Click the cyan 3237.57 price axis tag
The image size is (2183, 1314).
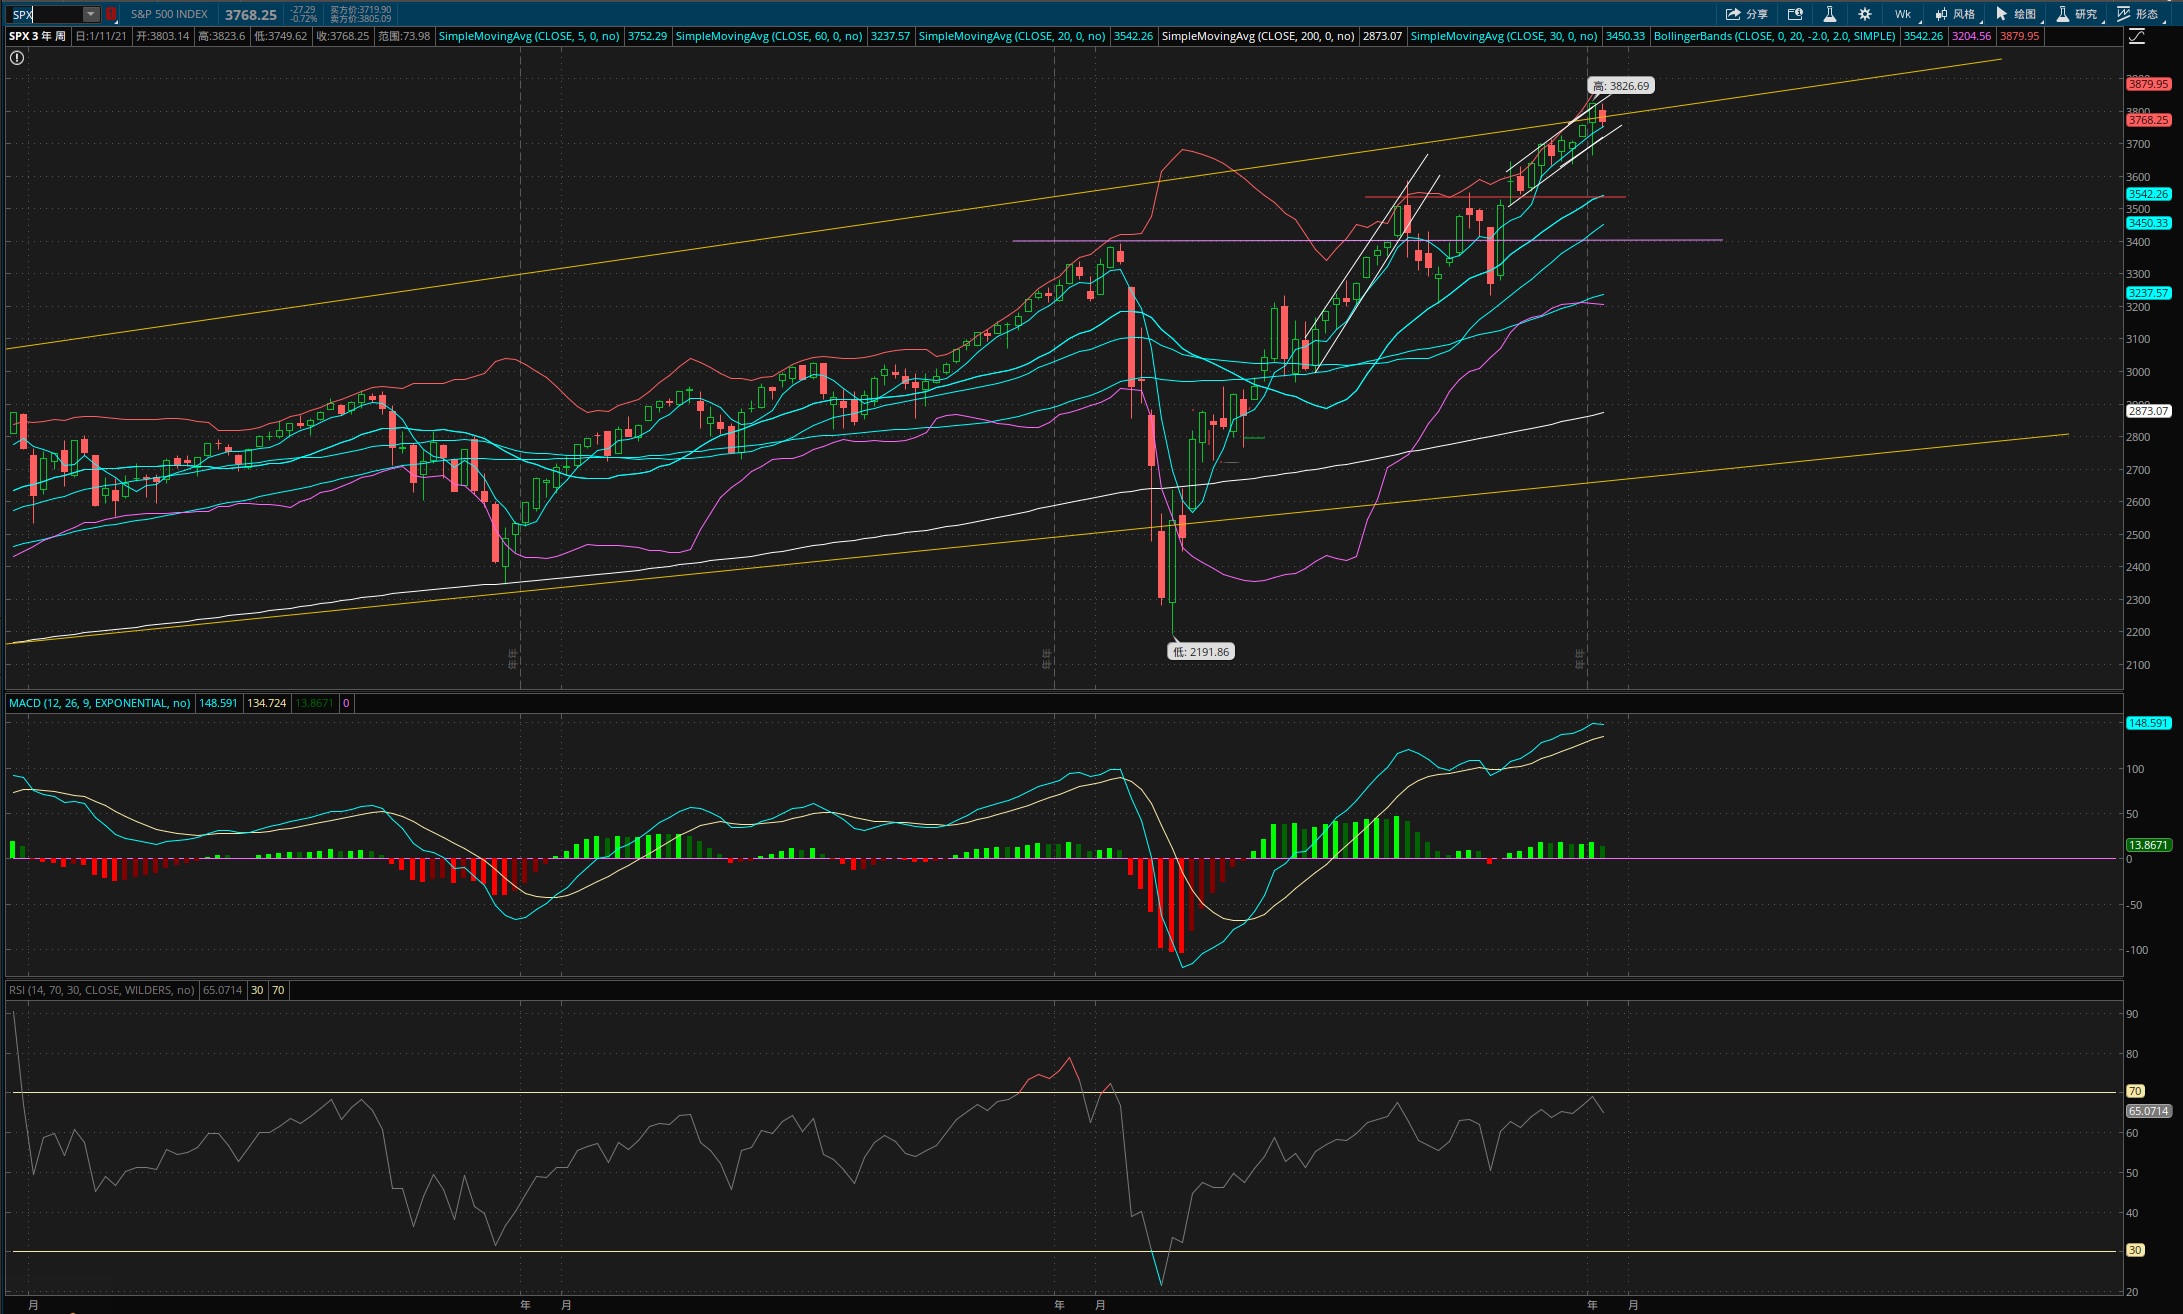pos(2148,293)
